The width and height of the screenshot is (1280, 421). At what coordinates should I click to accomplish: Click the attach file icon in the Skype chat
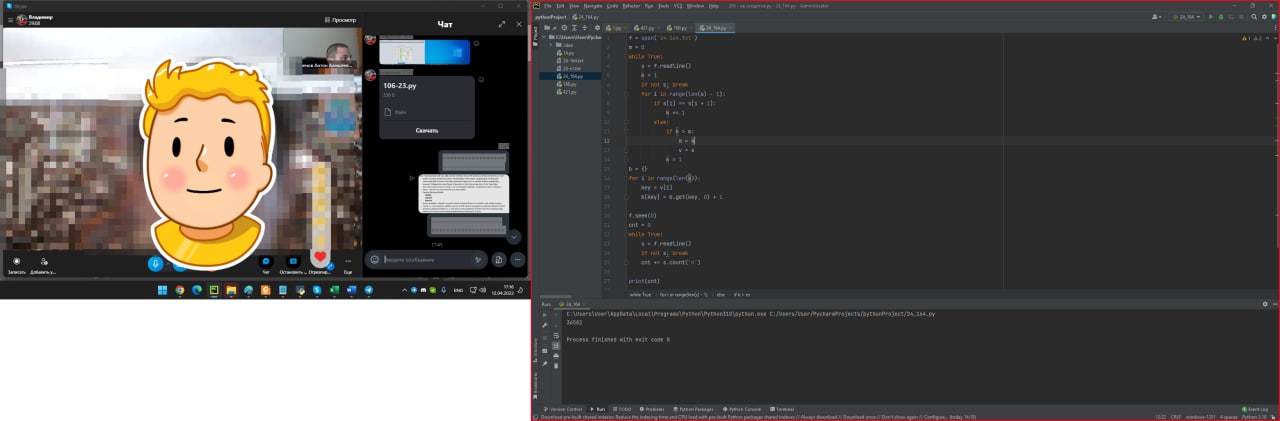498,259
